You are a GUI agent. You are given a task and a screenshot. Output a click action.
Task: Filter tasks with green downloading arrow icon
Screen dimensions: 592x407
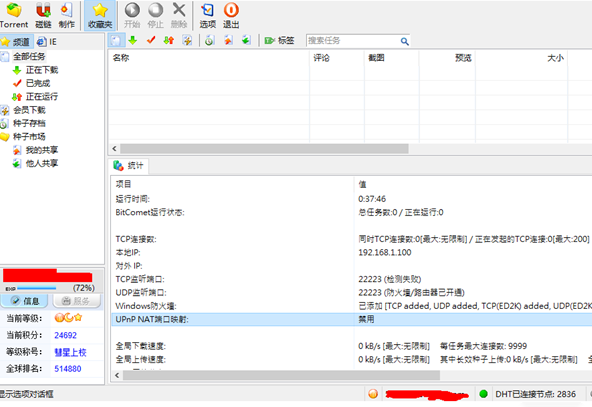coord(133,40)
